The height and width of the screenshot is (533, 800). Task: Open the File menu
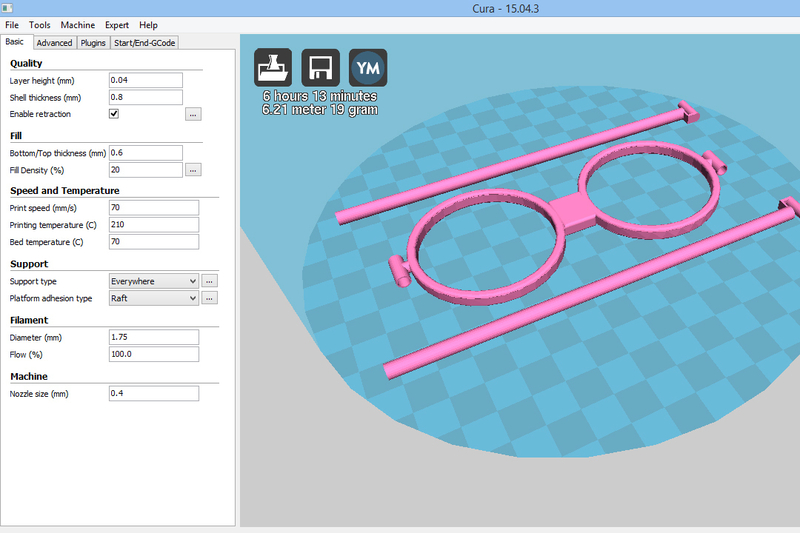point(12,25)
